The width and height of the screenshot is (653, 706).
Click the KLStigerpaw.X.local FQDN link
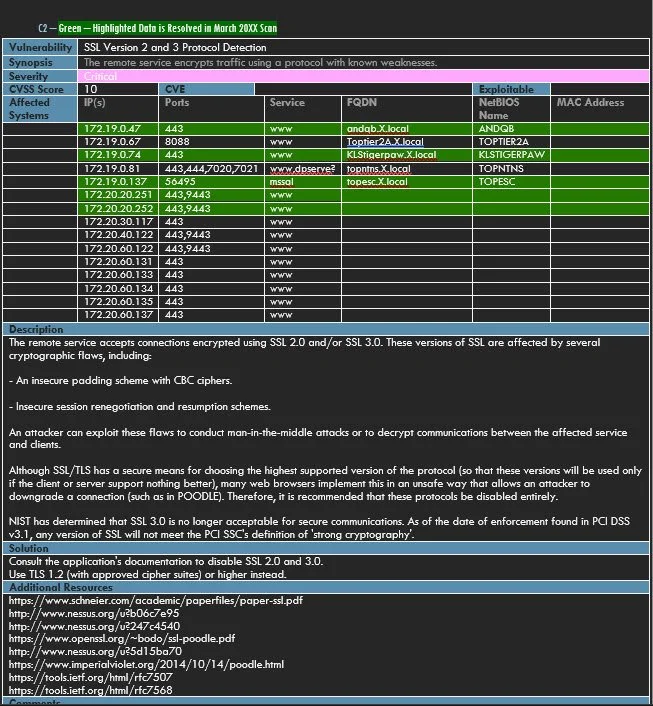[391, 155]
